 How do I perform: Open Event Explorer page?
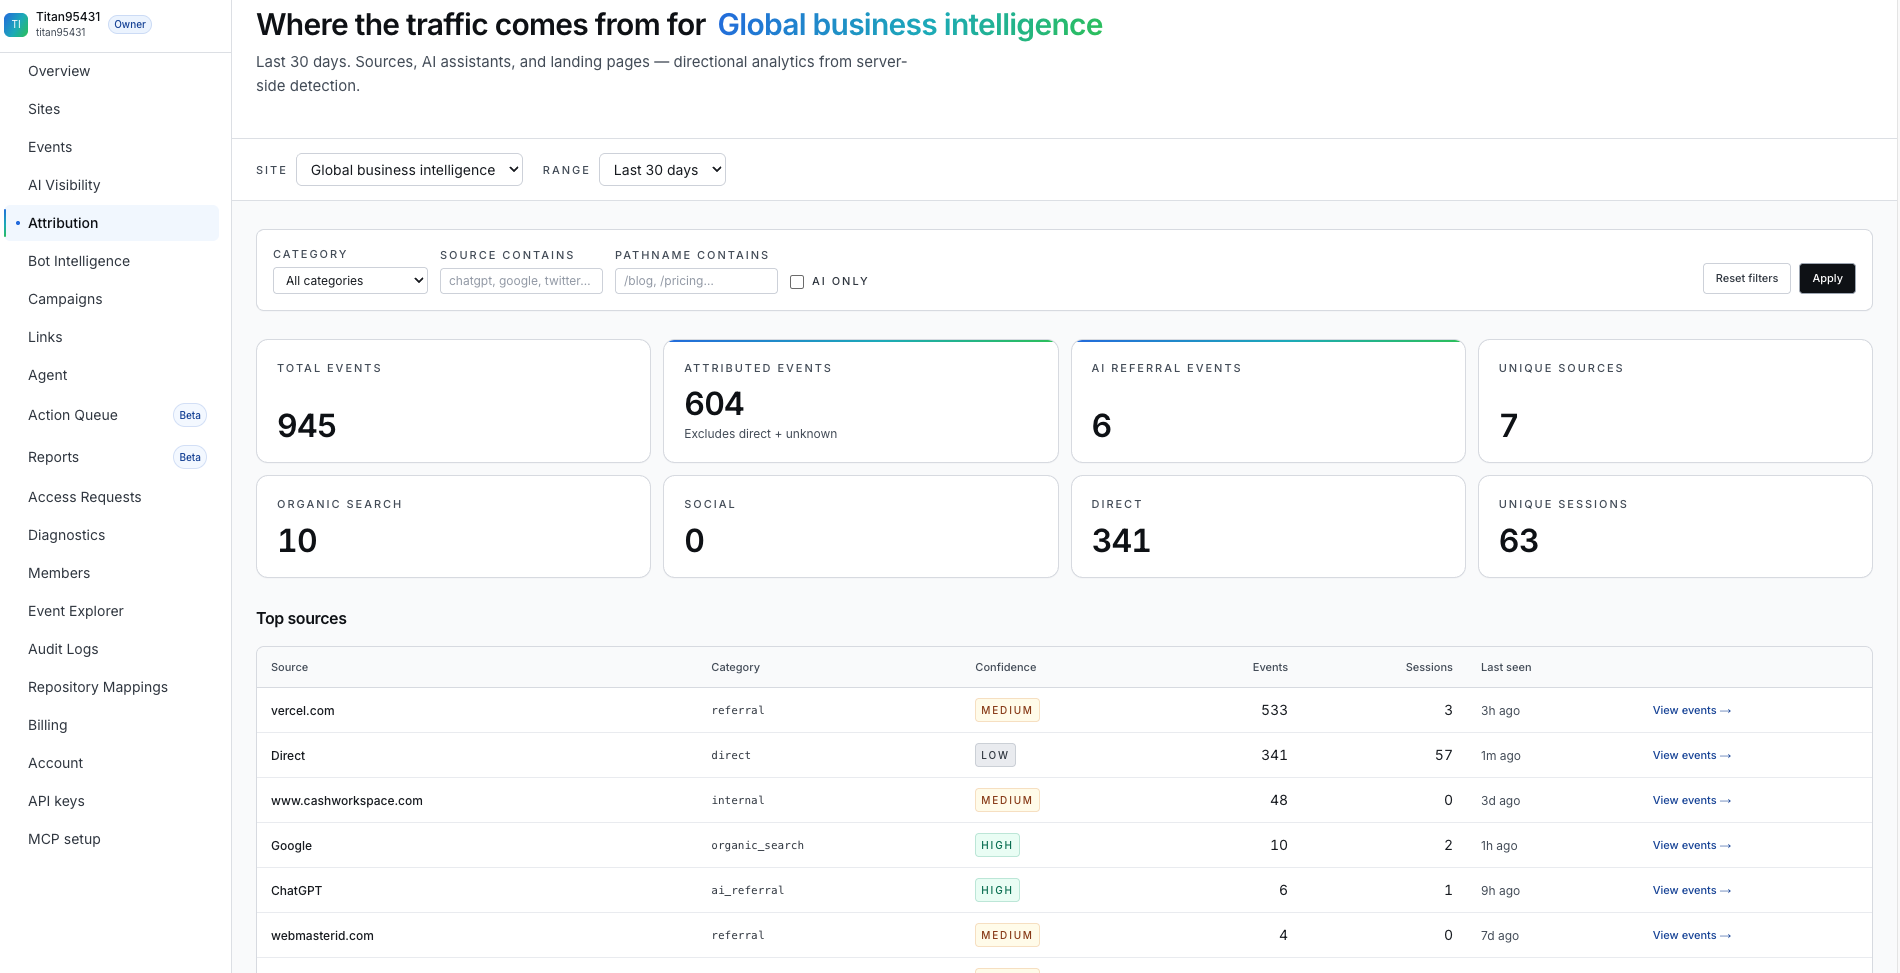111,611
